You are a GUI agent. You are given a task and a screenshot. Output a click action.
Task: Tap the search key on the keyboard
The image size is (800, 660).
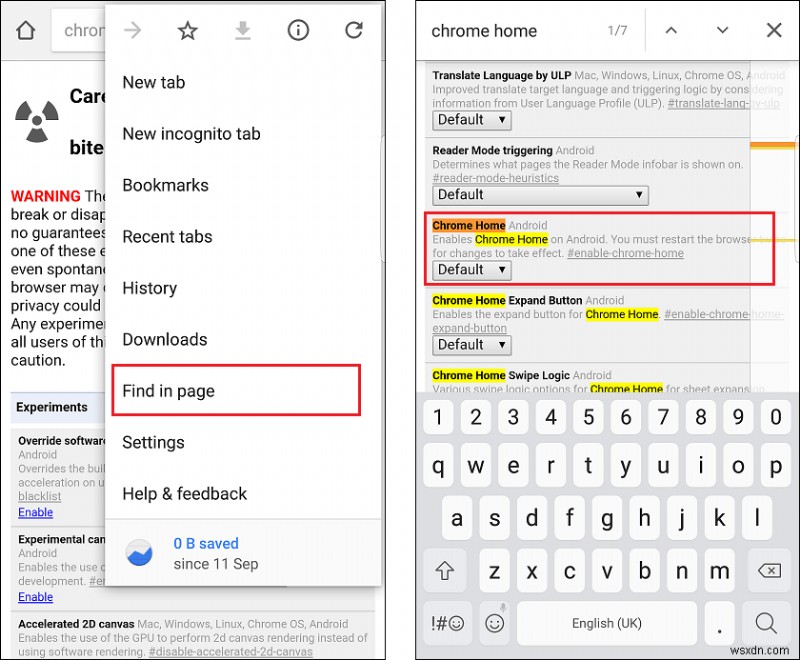766,623
